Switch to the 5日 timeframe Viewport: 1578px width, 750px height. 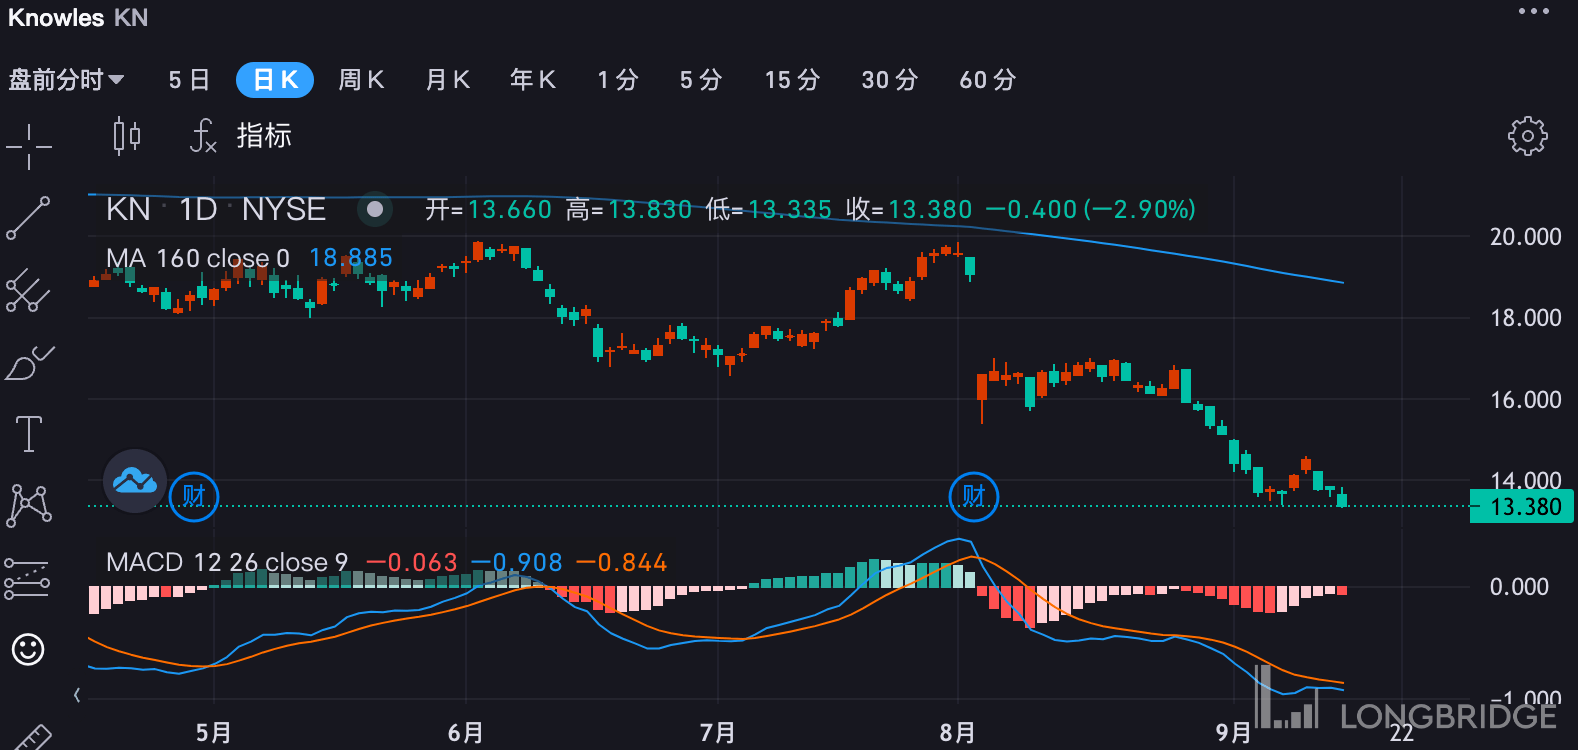point(189,80)
